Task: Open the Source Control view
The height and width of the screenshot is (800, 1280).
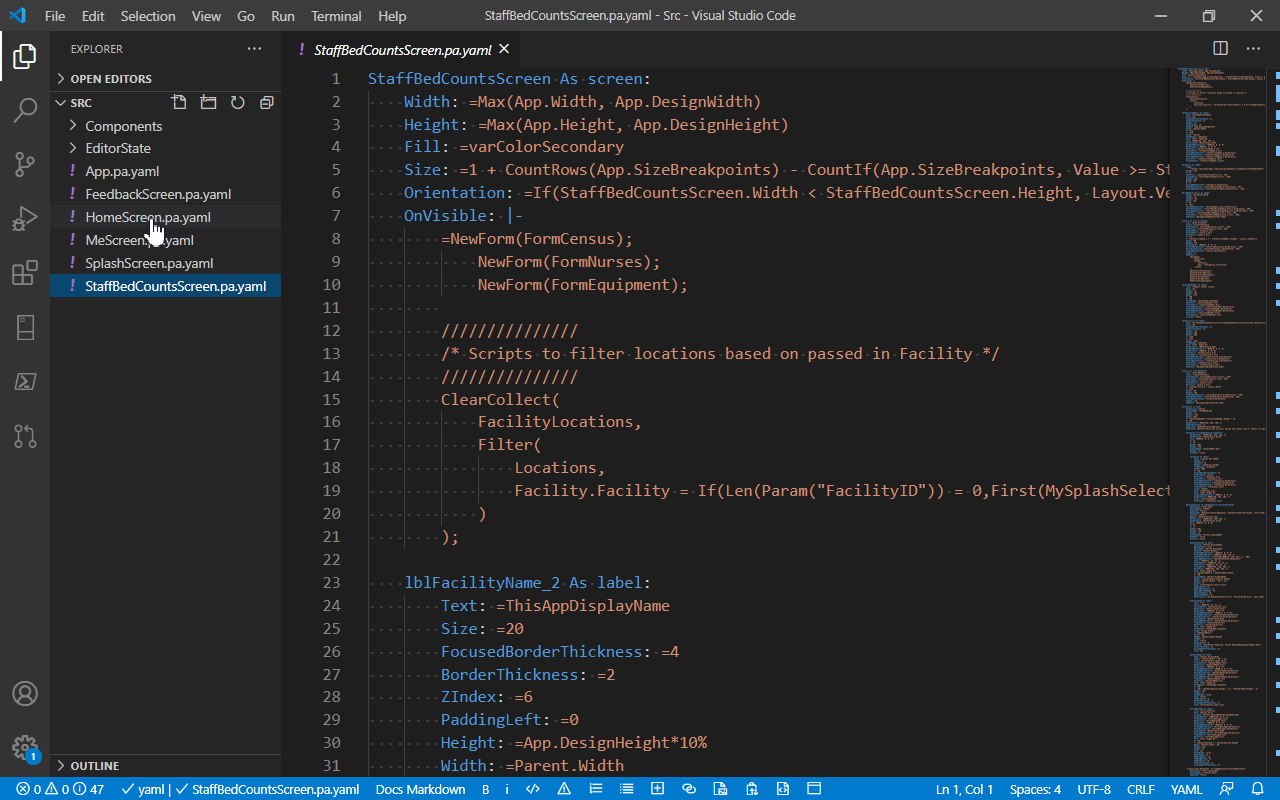Action: pyautogui.click(x=24, y=163)
